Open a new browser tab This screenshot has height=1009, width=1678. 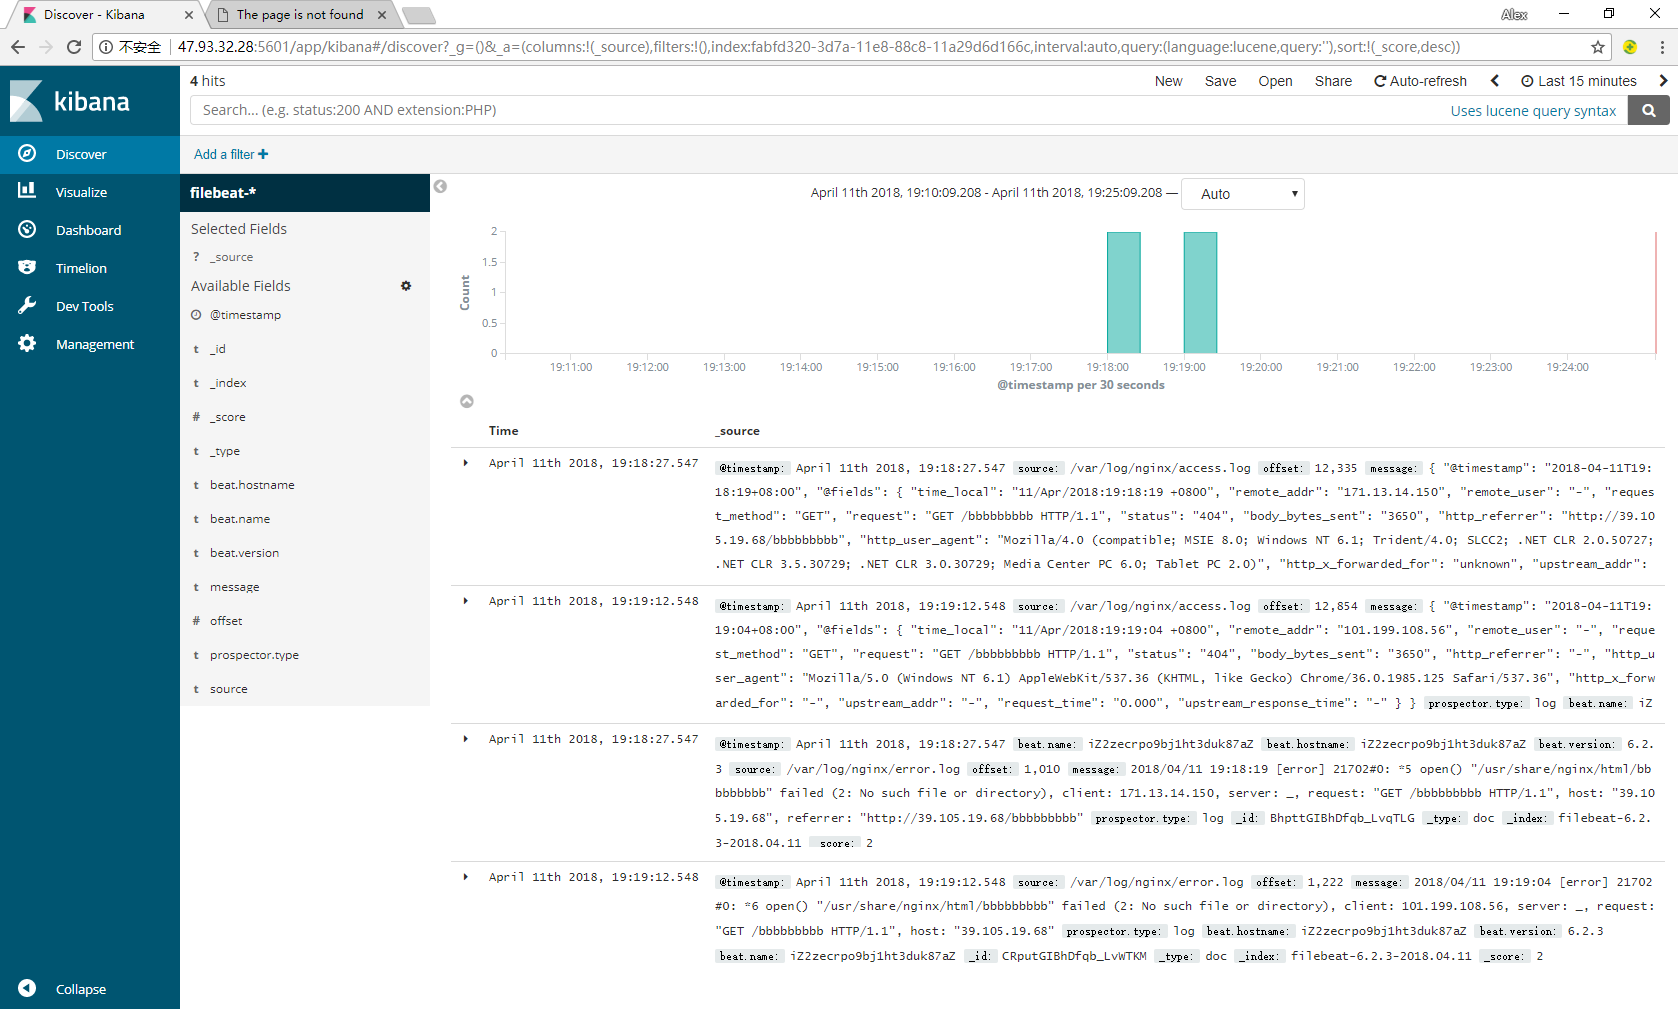(418, 15)
